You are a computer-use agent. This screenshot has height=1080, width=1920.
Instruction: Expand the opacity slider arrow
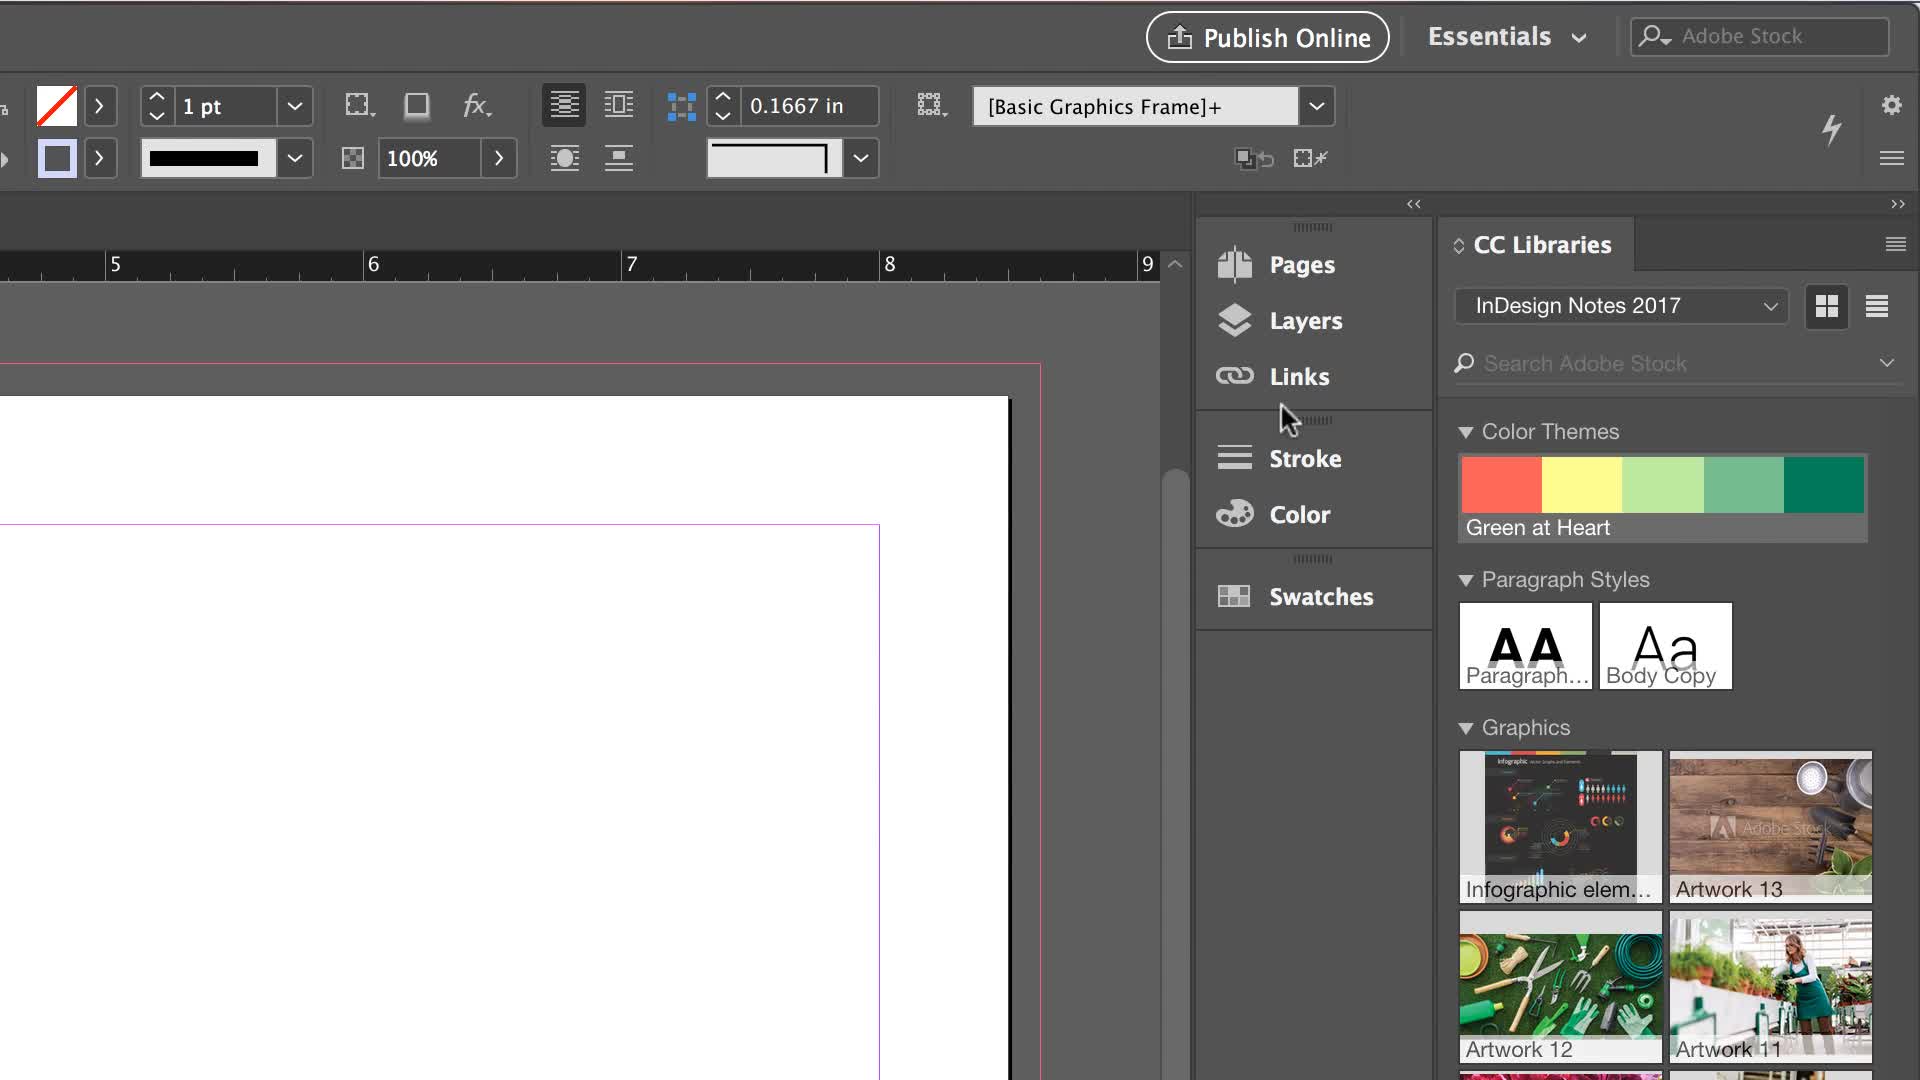[x=499, y=158]
